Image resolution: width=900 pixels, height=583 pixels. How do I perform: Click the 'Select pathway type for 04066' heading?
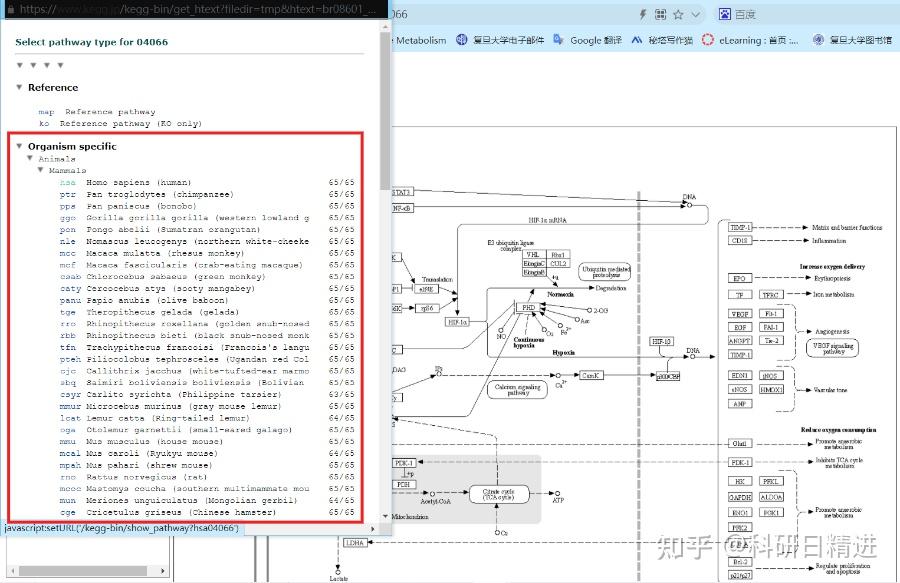92,42
